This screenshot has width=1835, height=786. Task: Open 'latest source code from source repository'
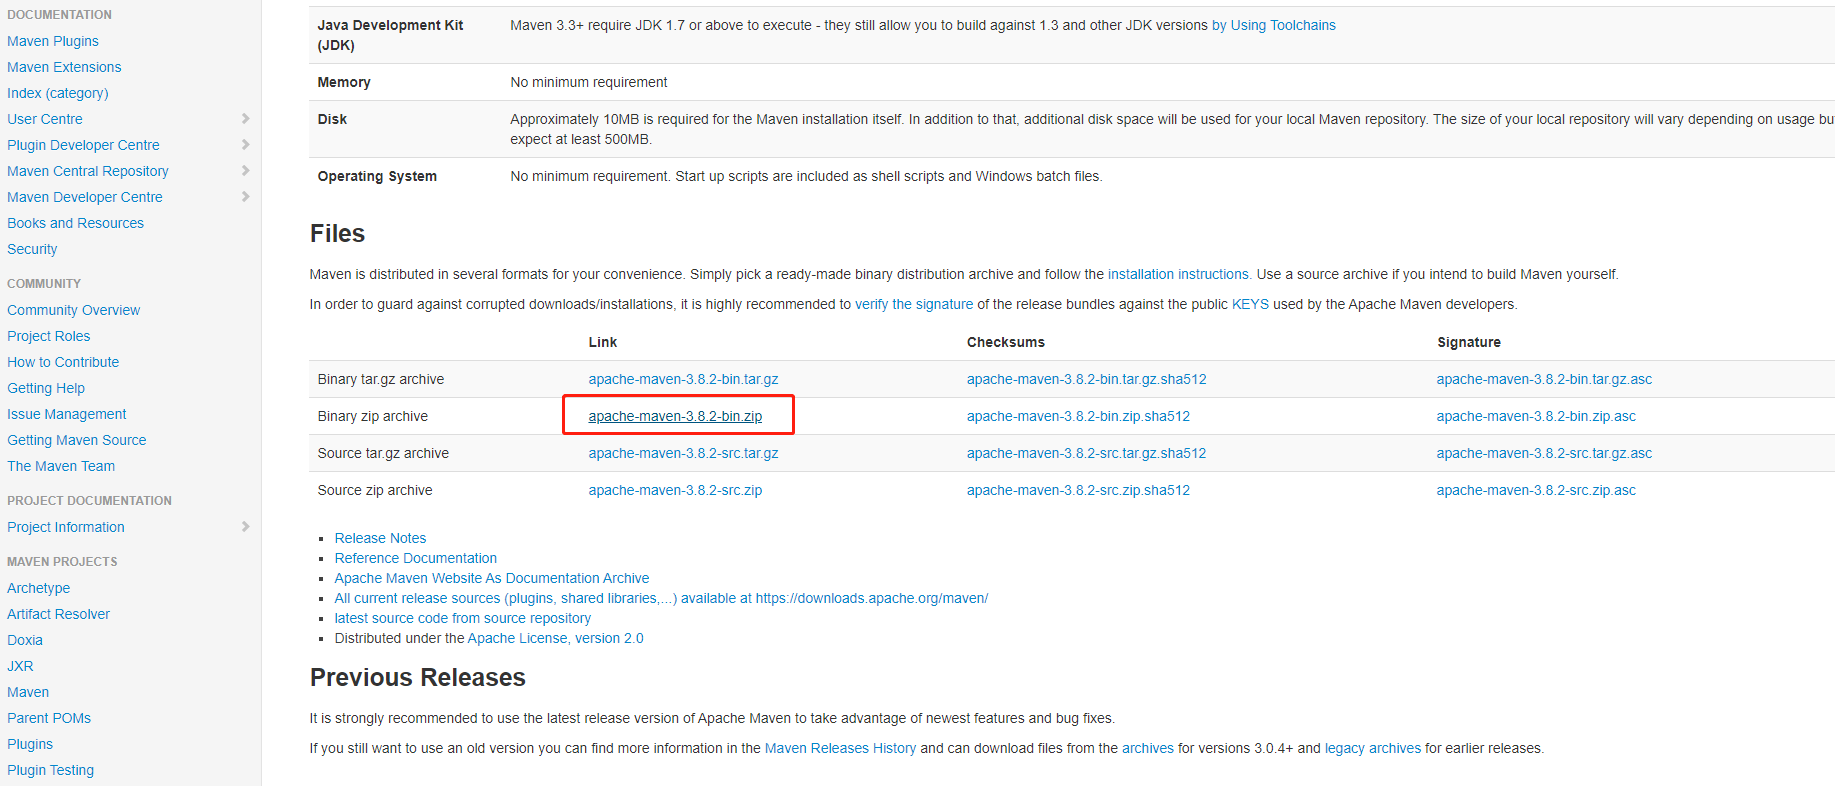(x=462, y=618)
